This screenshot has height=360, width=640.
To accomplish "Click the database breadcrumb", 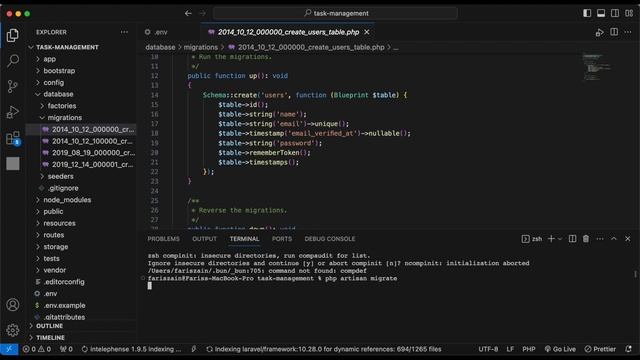I will (160, 47).
